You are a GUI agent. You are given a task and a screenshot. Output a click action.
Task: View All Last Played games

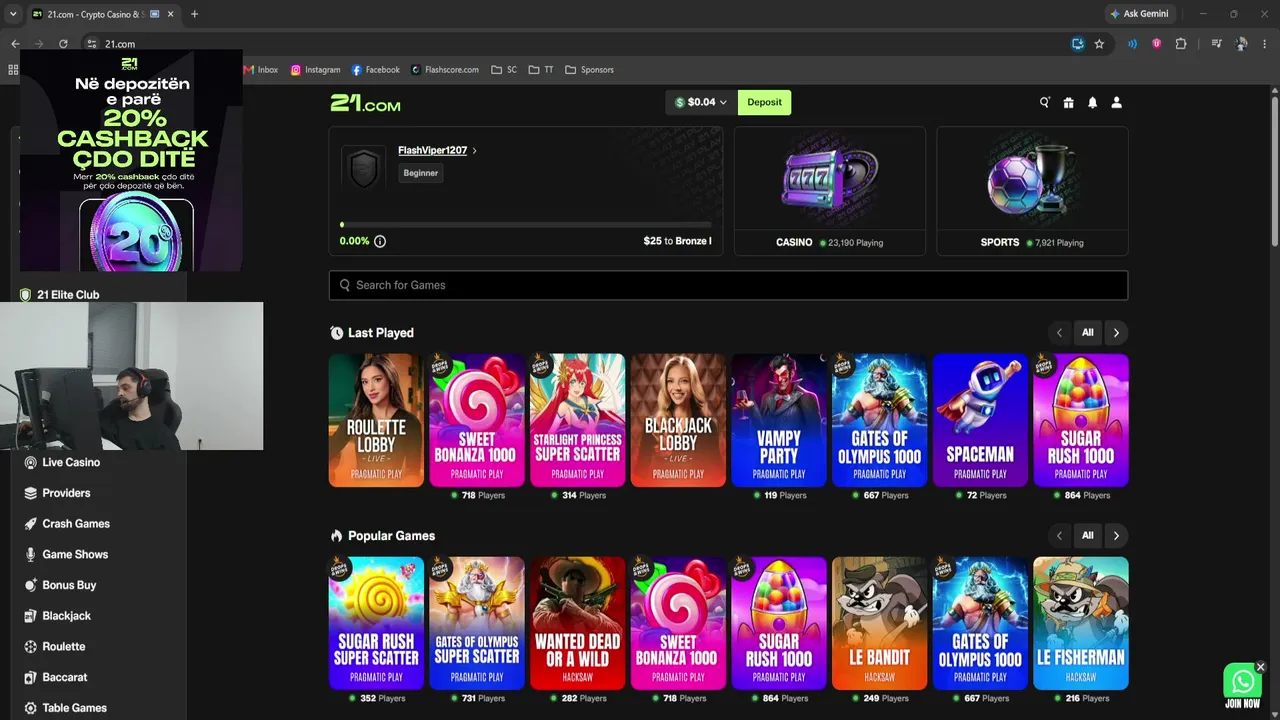coord(1088,333)
